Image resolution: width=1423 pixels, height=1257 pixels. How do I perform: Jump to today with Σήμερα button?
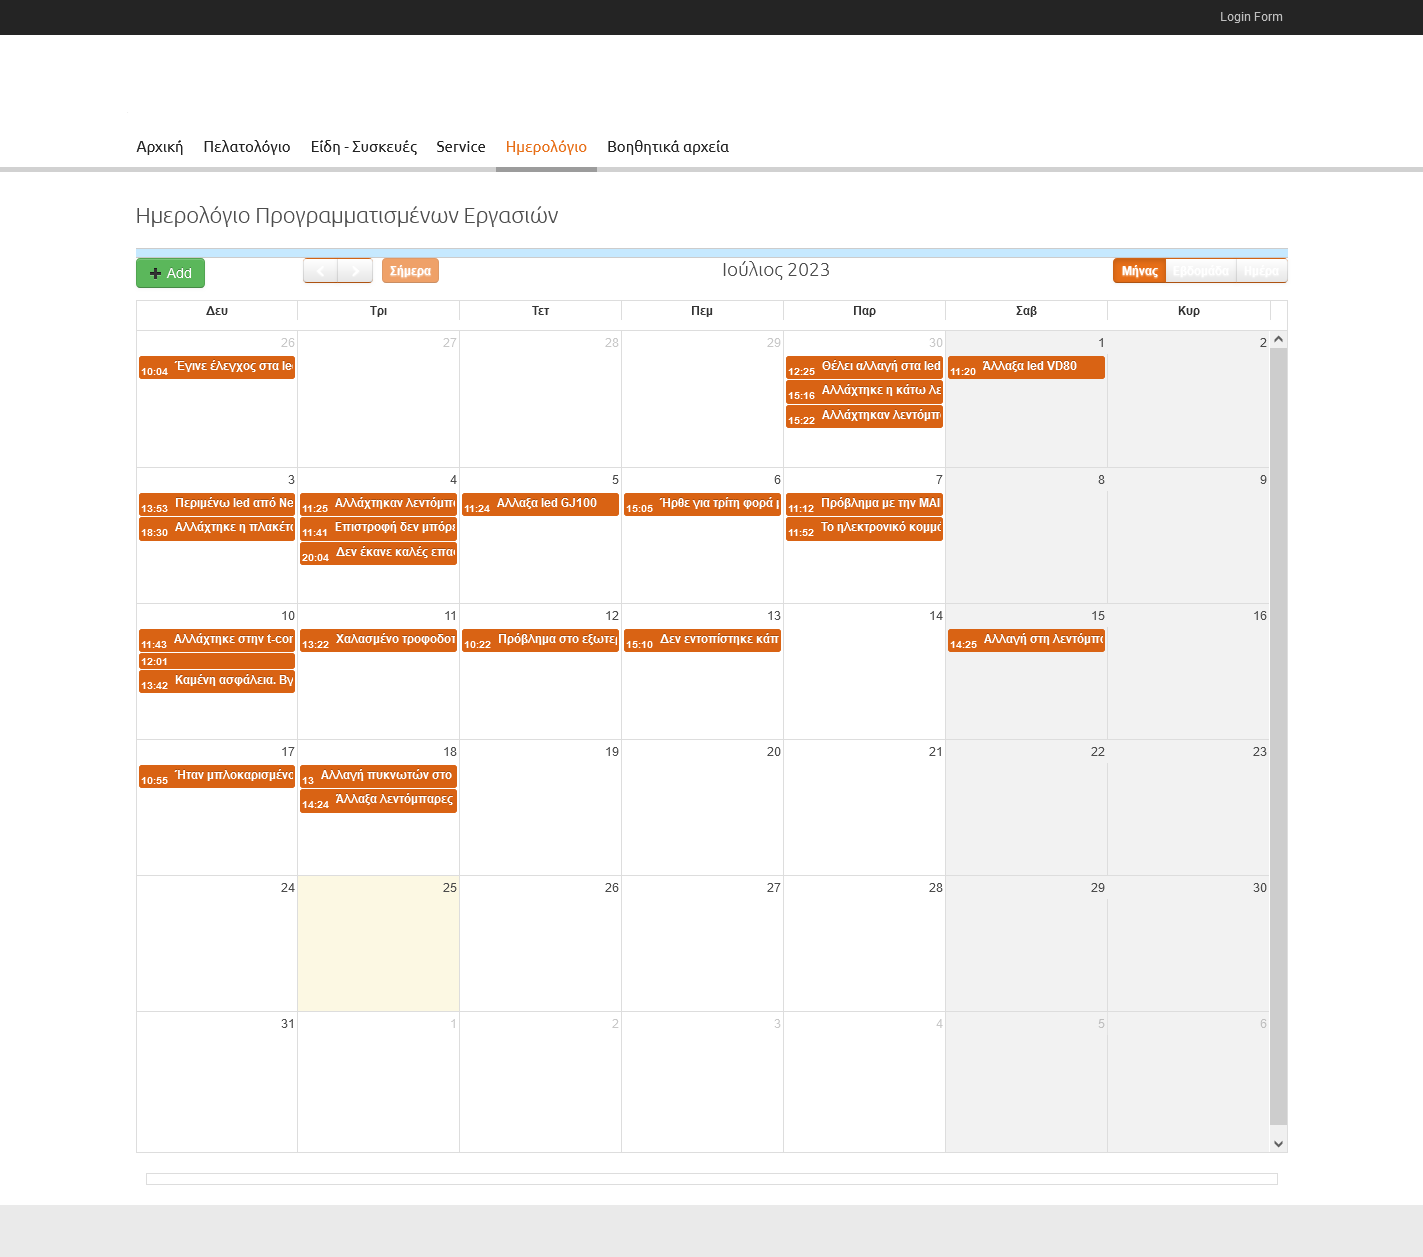click(x=410, y=271)
